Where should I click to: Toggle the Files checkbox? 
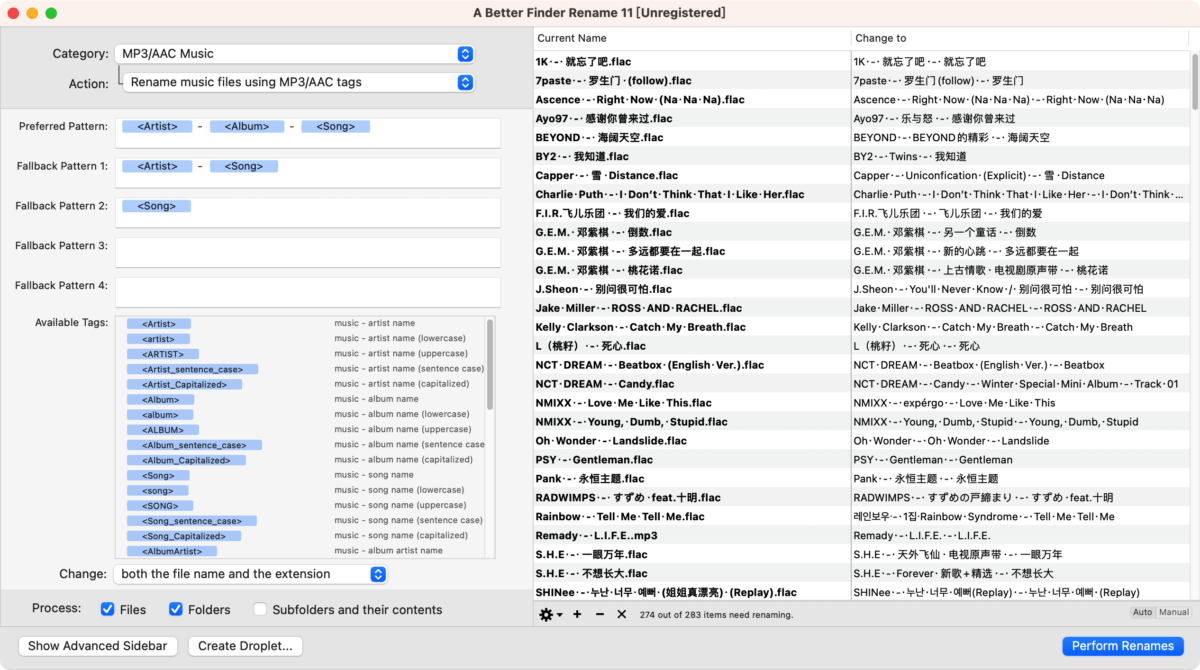coord(108,609)
